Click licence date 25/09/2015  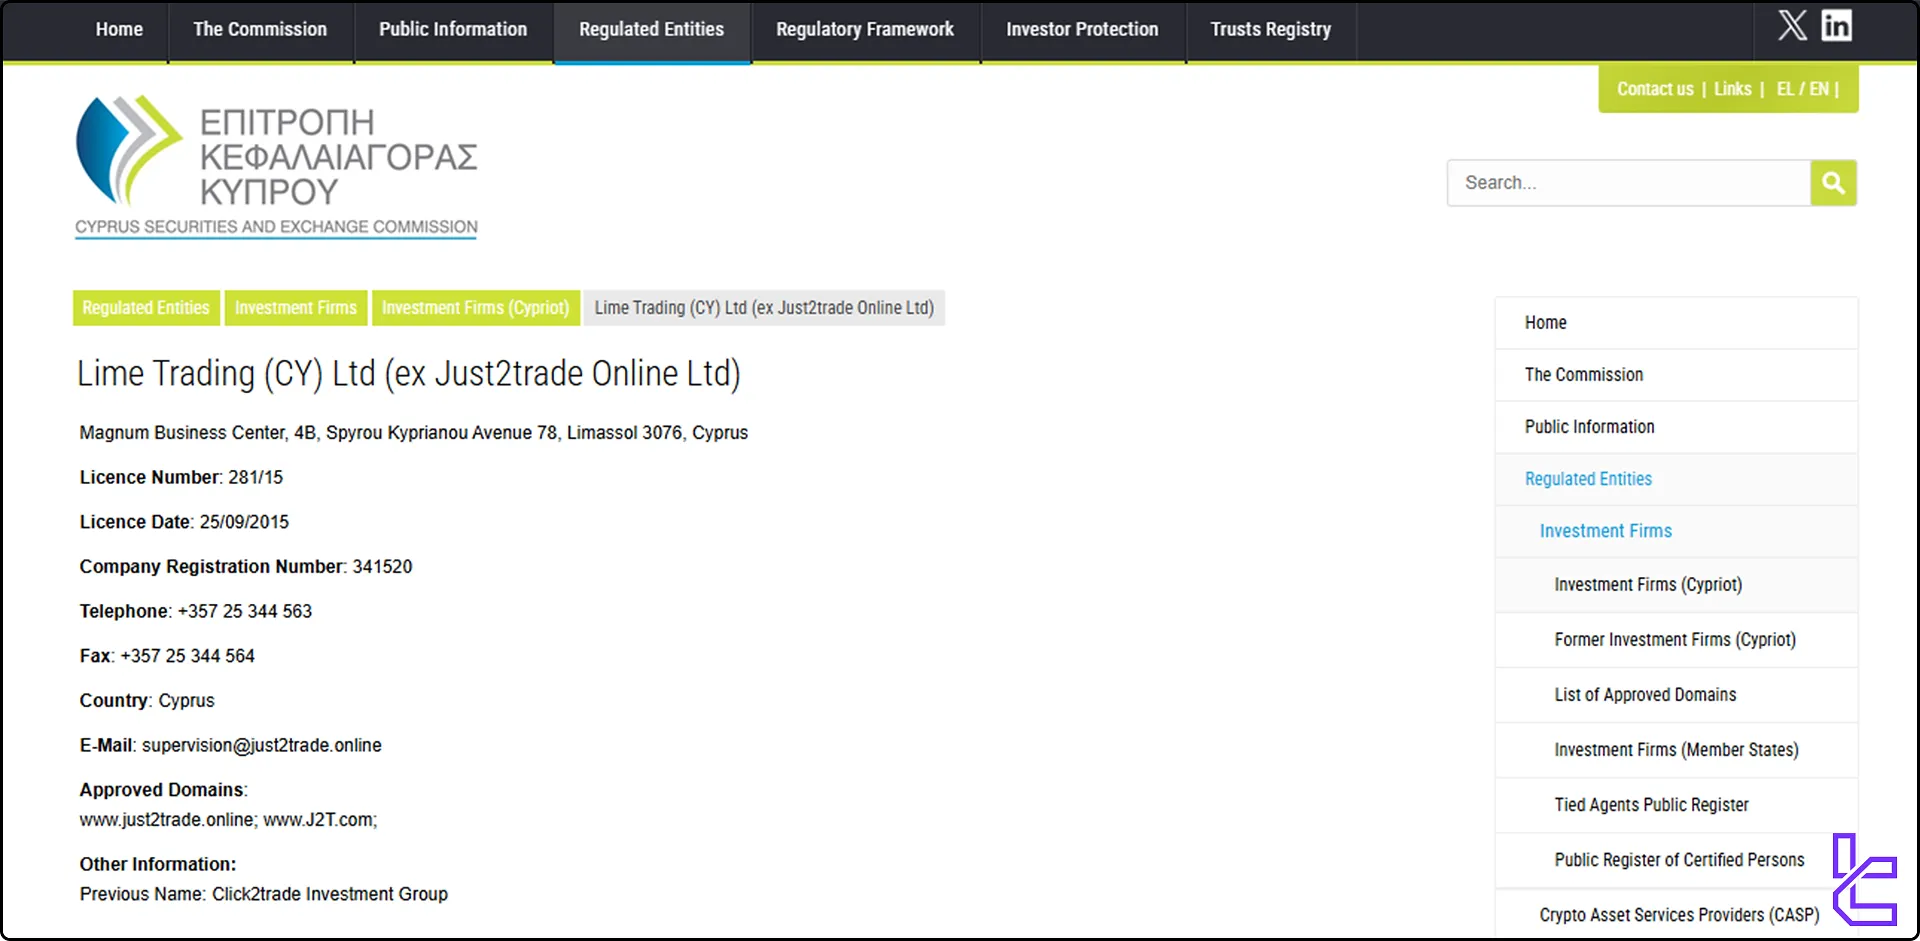coord(244,522)
